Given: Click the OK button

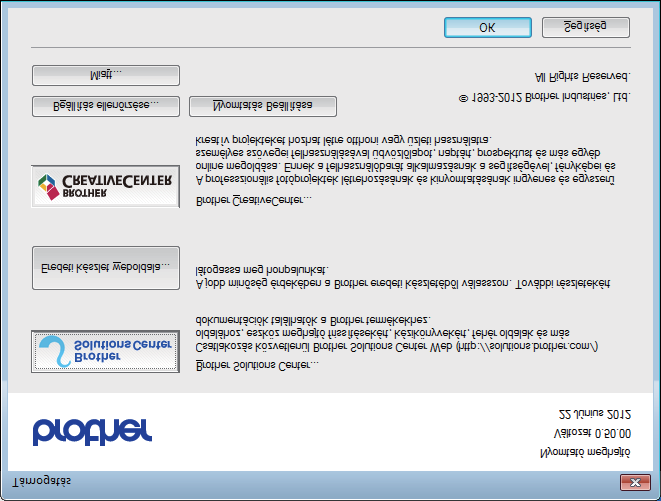Looking at the screenshot, I should tap(487, 27).
